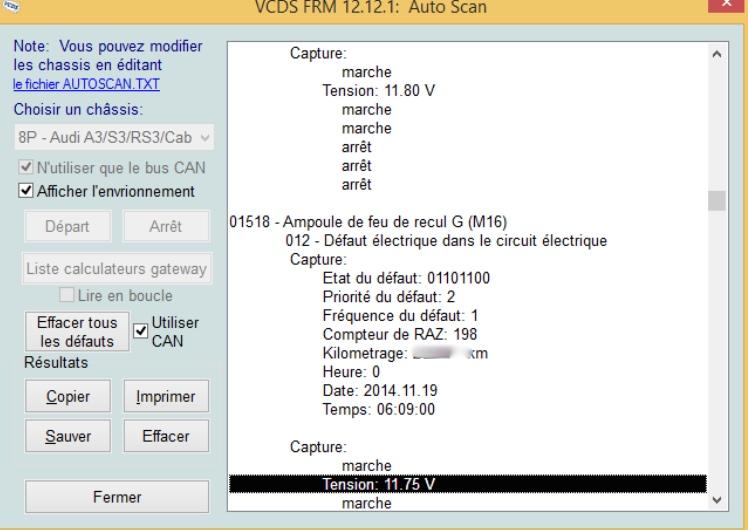748x530 pixels.
Task: Toggle N'utiliser que le bus CAN checkbox
Action: tap(25, 167)
